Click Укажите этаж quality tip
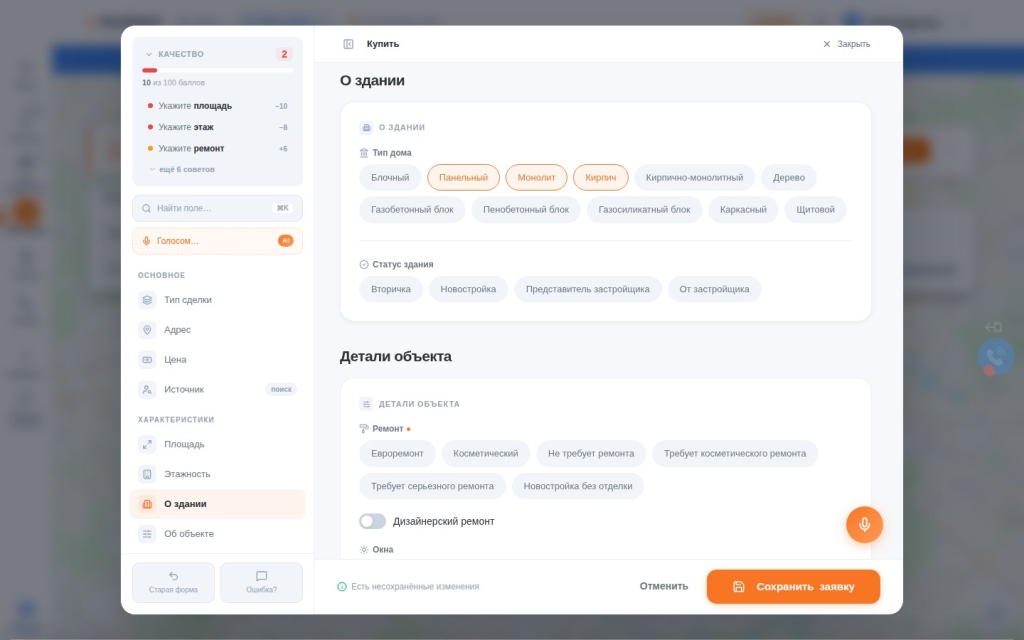Image resolution: width=1024 pixels, height=640 pixels. click(x=217, y=127)
